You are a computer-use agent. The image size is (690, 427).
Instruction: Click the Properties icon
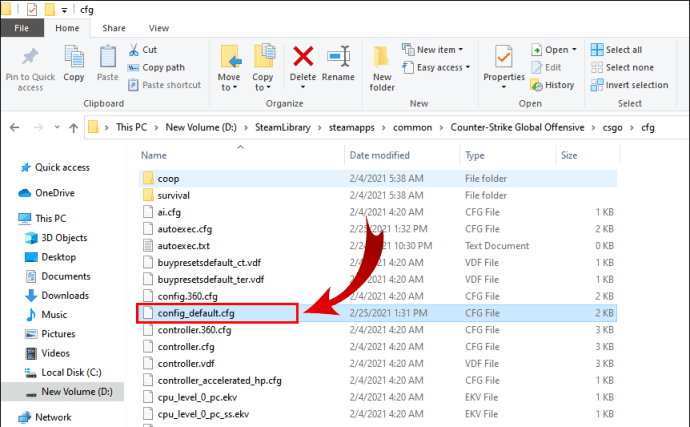[x=503, y=56]
